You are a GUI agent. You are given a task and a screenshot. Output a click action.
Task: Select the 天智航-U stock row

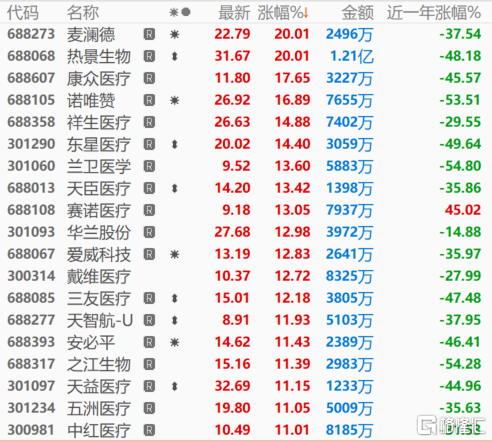point(246,320)
